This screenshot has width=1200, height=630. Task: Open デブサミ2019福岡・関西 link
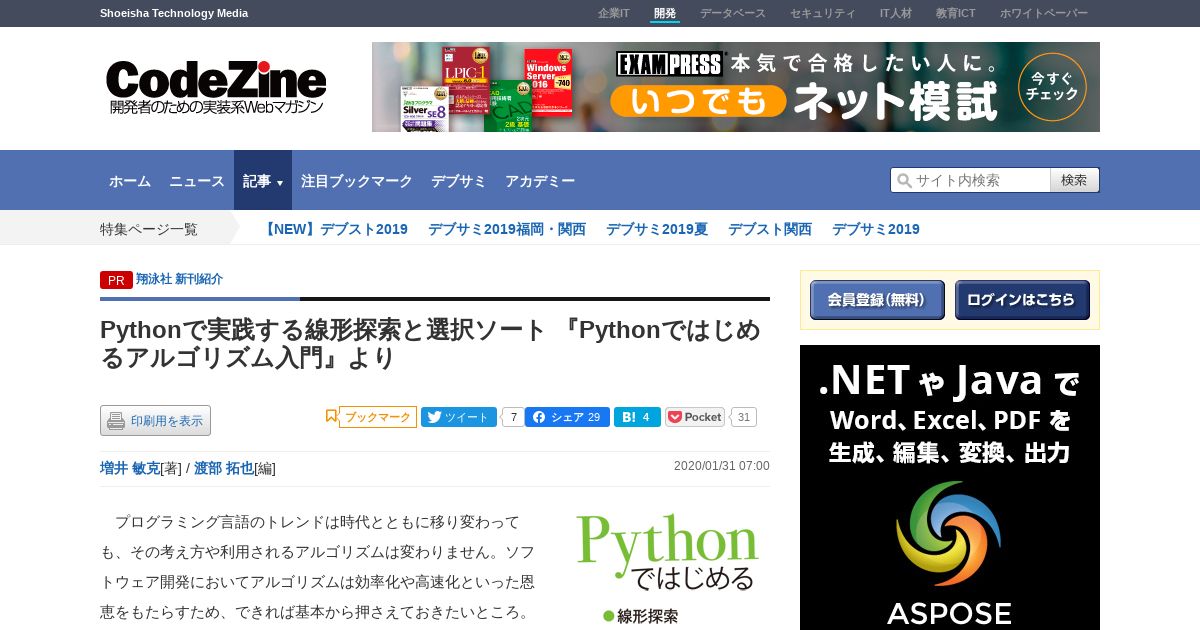(x=507, y=229)
